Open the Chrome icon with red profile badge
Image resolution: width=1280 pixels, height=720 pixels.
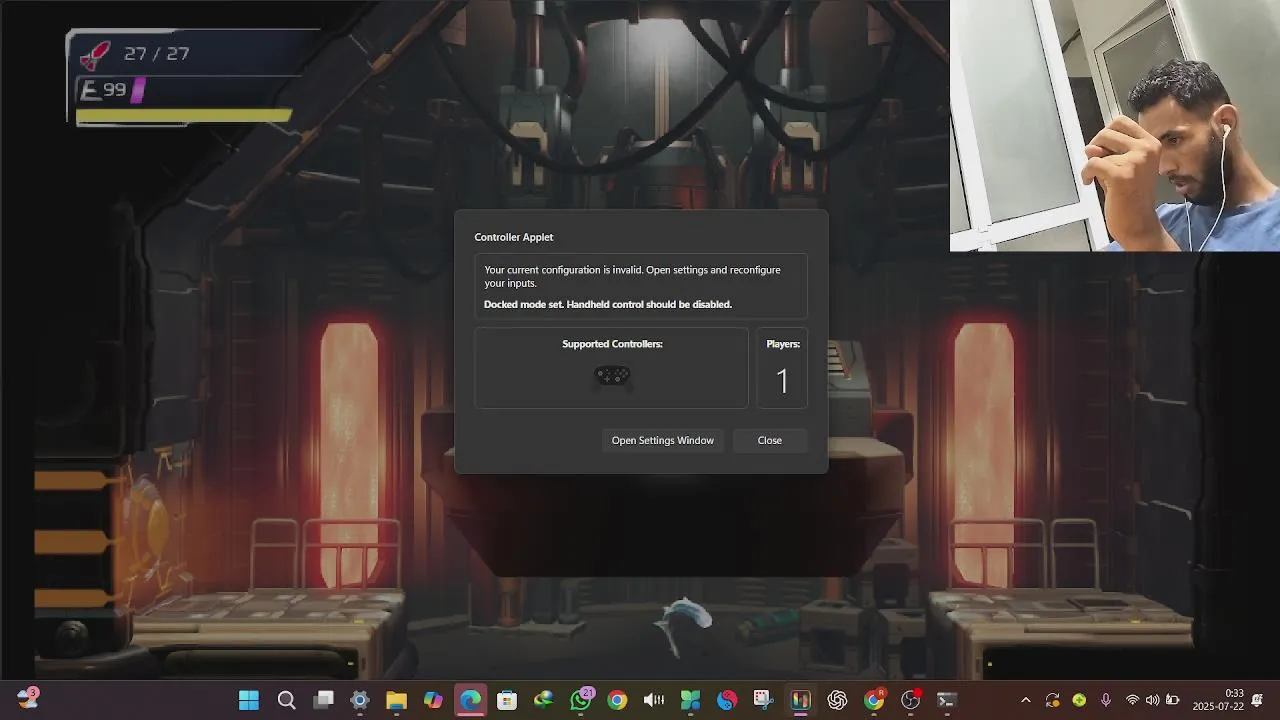[x=875, y=700]
